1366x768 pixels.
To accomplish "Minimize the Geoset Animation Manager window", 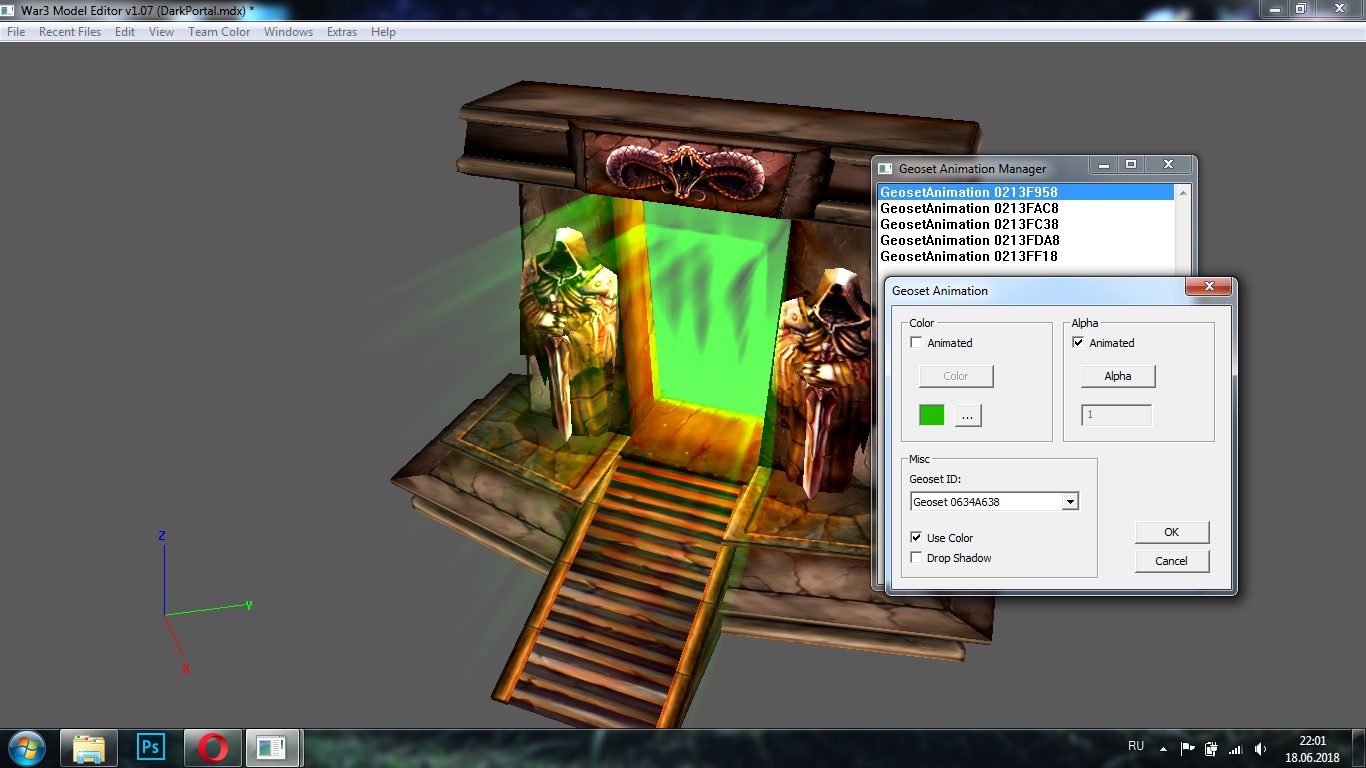I will pos(1105,165).
